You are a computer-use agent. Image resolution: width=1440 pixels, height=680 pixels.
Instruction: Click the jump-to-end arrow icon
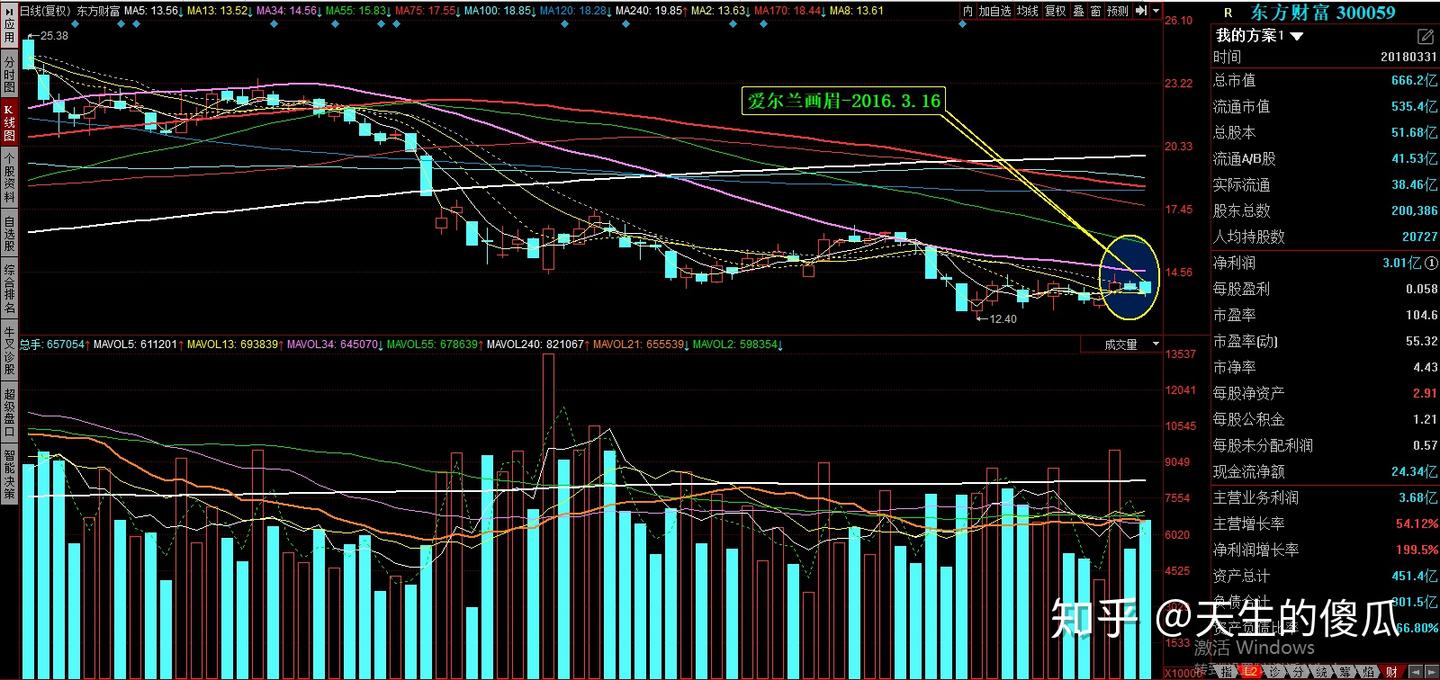pyautogui.click(x=1141, y=10)
